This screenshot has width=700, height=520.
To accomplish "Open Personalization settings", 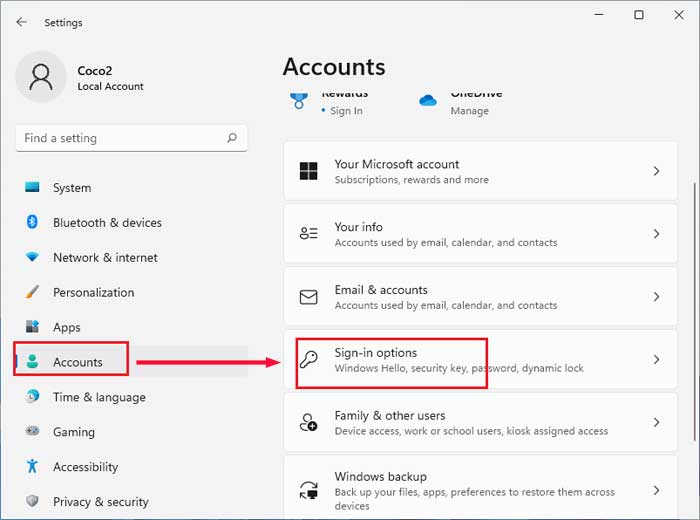I will coord(132,292).
